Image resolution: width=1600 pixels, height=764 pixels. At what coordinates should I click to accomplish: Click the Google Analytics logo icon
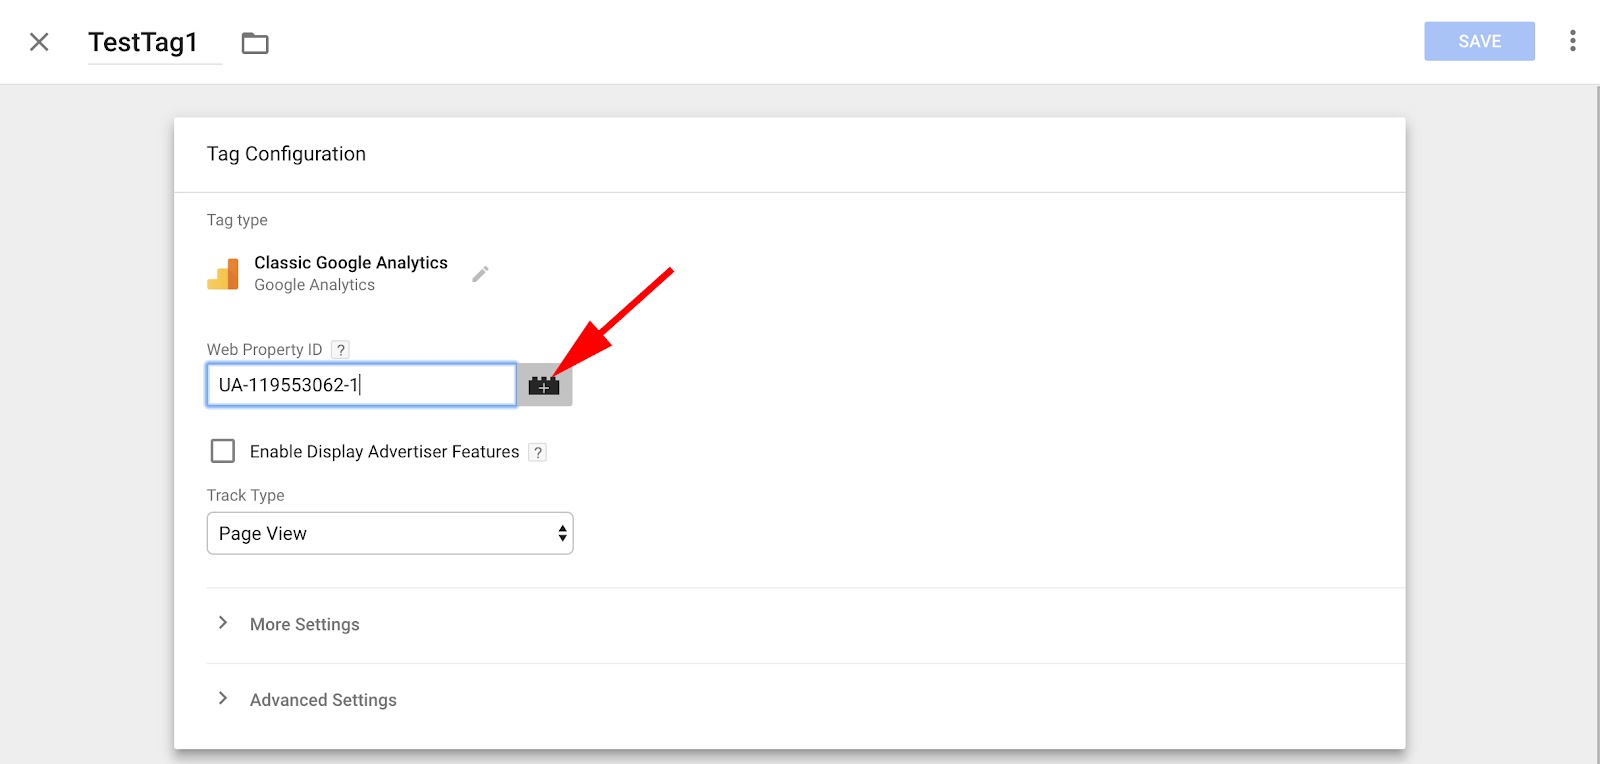coord(223,274)
